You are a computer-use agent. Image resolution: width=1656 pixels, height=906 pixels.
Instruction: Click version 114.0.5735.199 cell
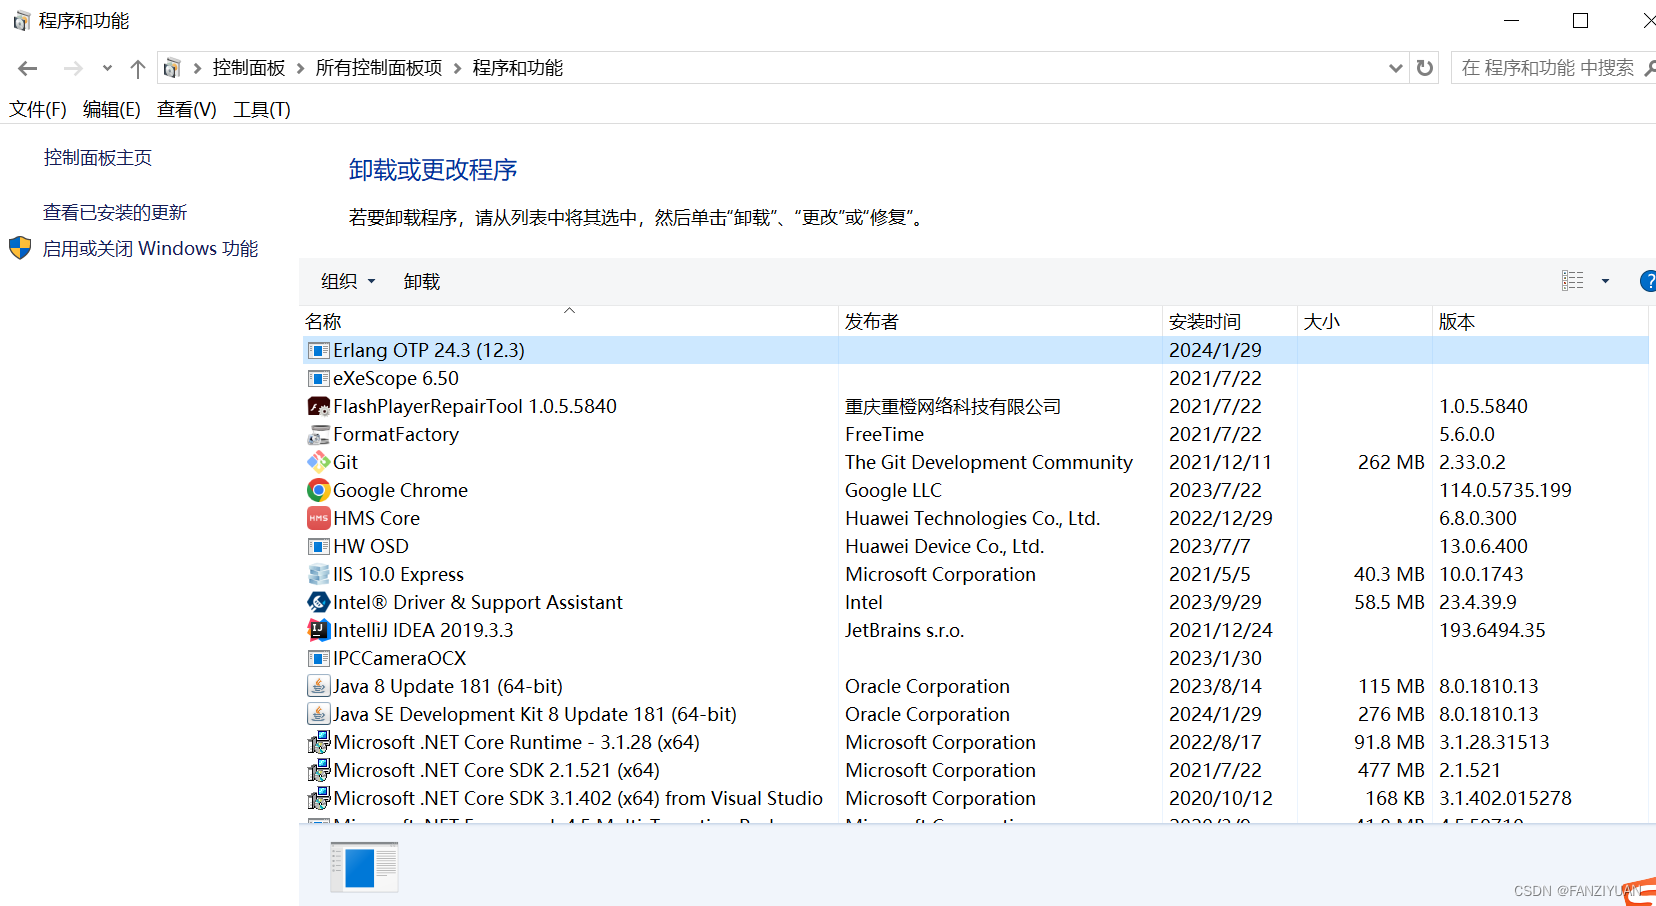pyautogui.click(x=1505, y=490)
